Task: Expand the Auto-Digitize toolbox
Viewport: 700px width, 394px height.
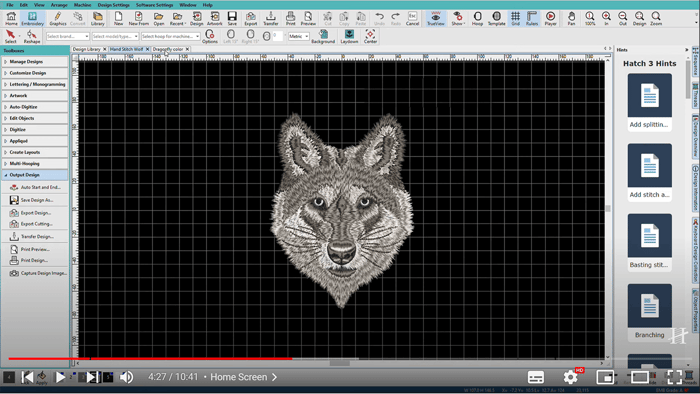Action: [x=35, y=107]
